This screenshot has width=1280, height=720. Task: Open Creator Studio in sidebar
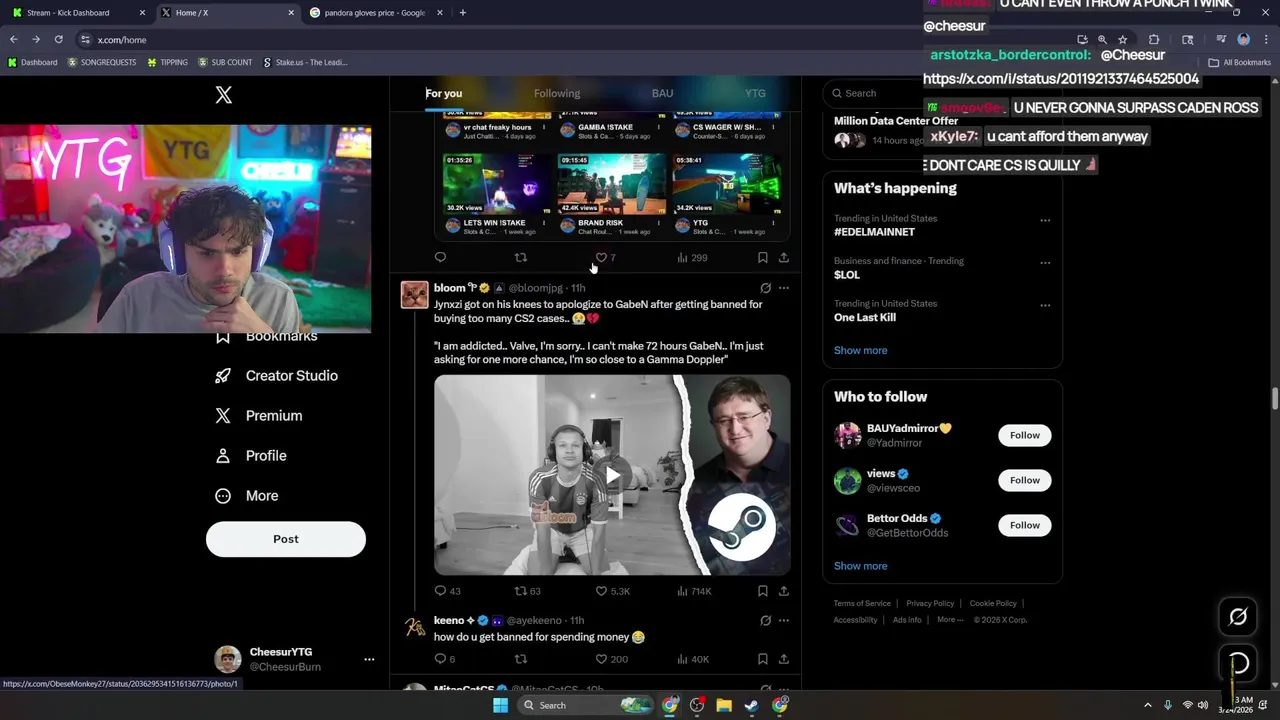(277, 376)
